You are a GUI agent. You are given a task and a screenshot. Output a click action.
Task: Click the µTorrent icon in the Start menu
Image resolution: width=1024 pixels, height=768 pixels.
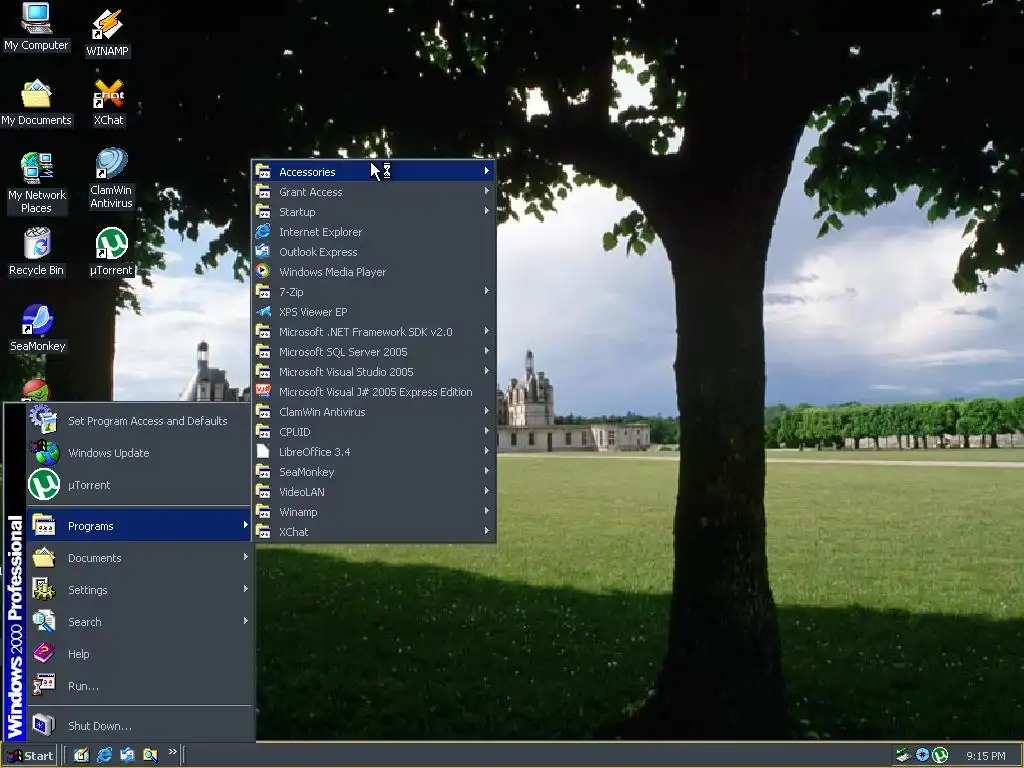(x=44, y=485)
